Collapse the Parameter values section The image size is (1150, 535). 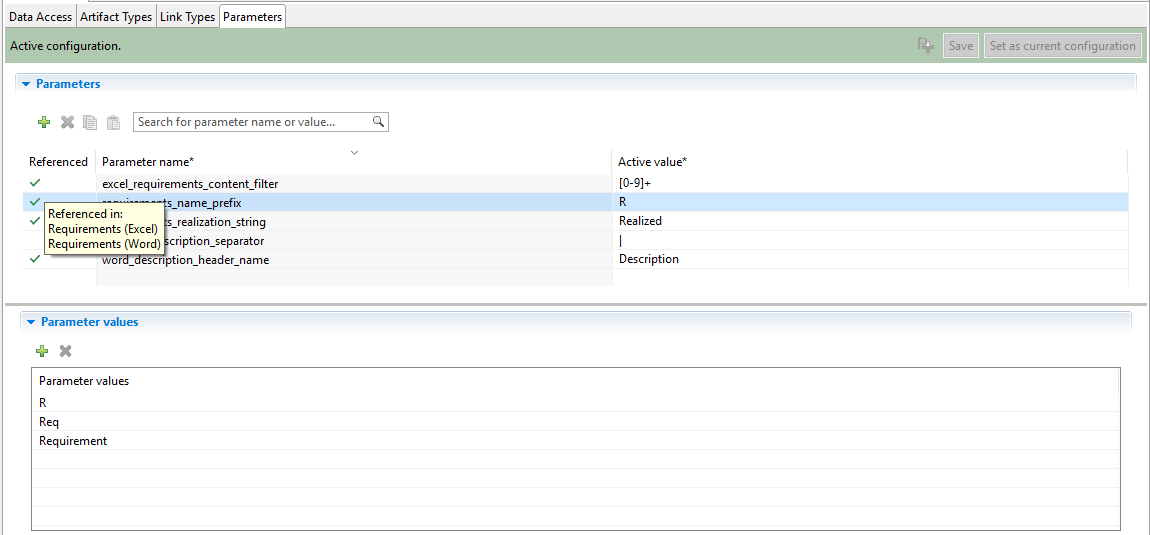pyautogui.click(x=31, y=322)
